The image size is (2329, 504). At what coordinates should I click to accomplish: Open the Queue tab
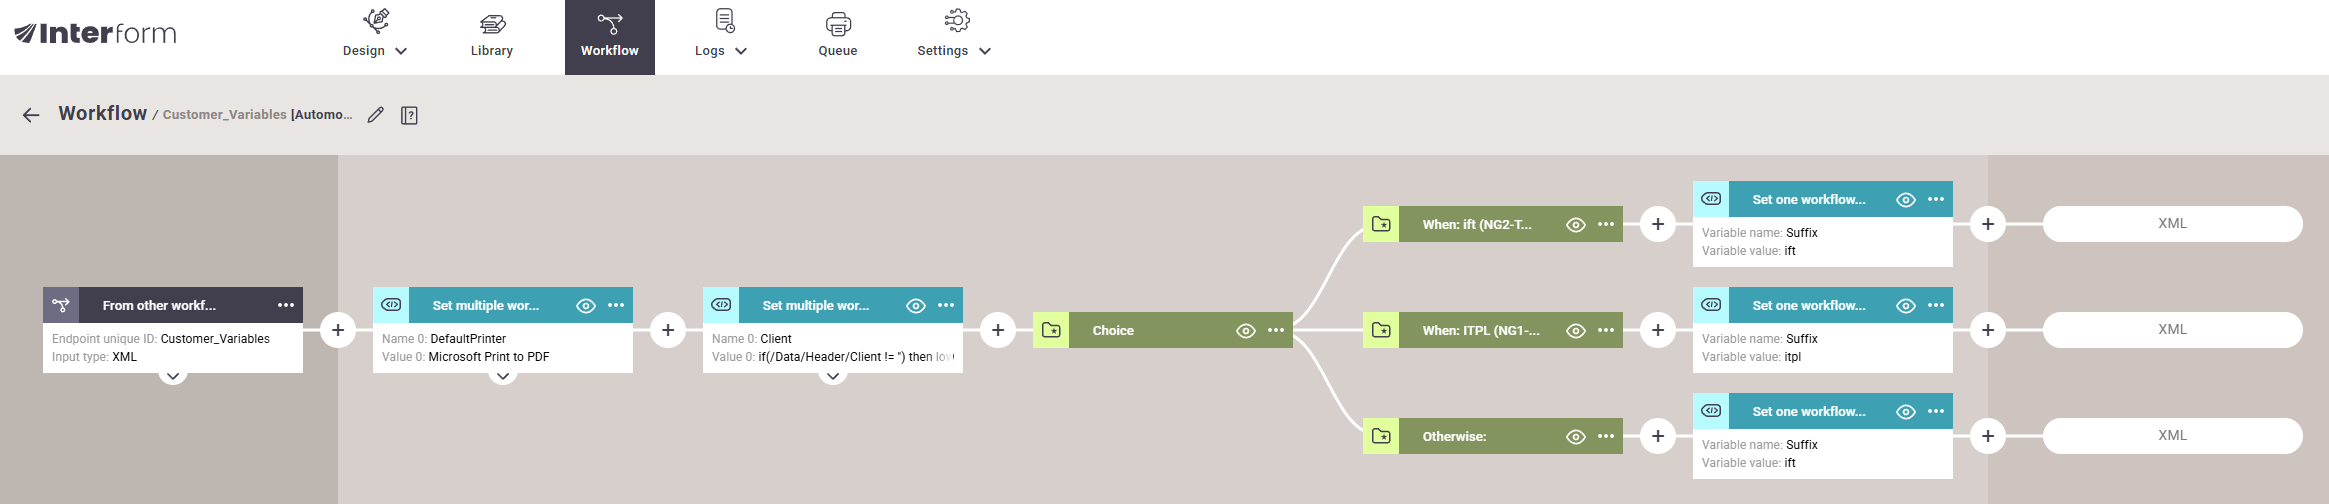838,36
